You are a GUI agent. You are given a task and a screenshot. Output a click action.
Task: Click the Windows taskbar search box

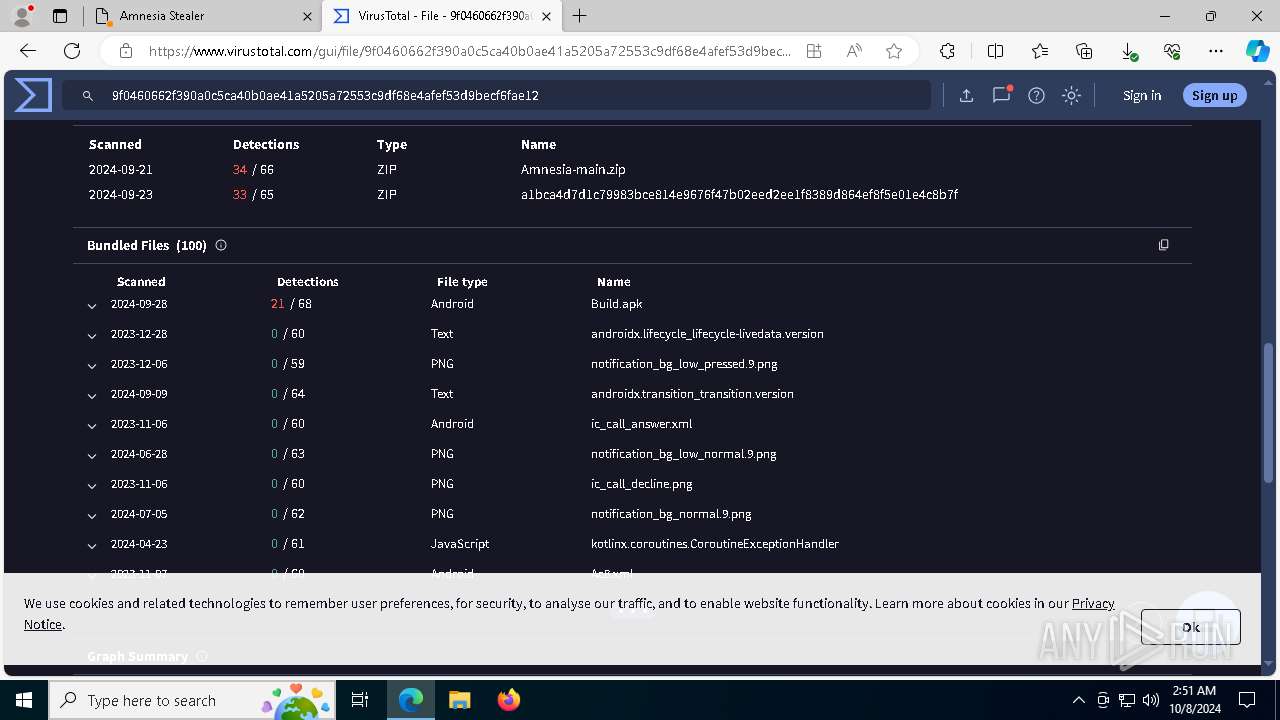pyautogui.click(x=192, y=700)
